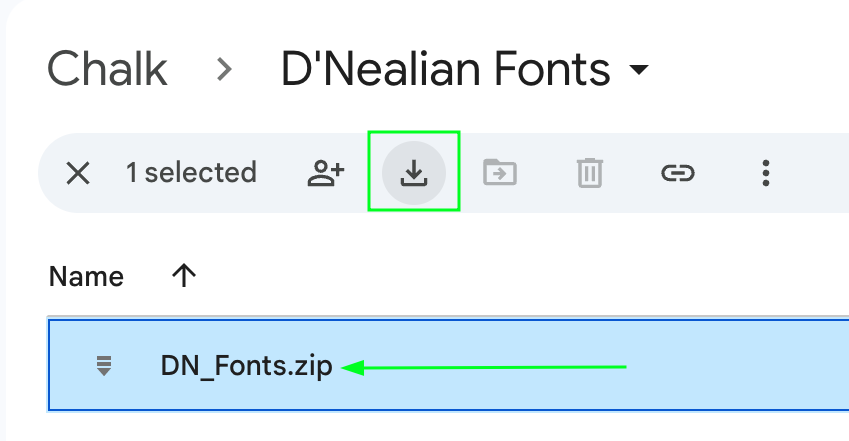Image resolution: width=849 pixels, height=441 pixels.
Task: Reverse sort order with the up arrow
Action: click(183, 277)
